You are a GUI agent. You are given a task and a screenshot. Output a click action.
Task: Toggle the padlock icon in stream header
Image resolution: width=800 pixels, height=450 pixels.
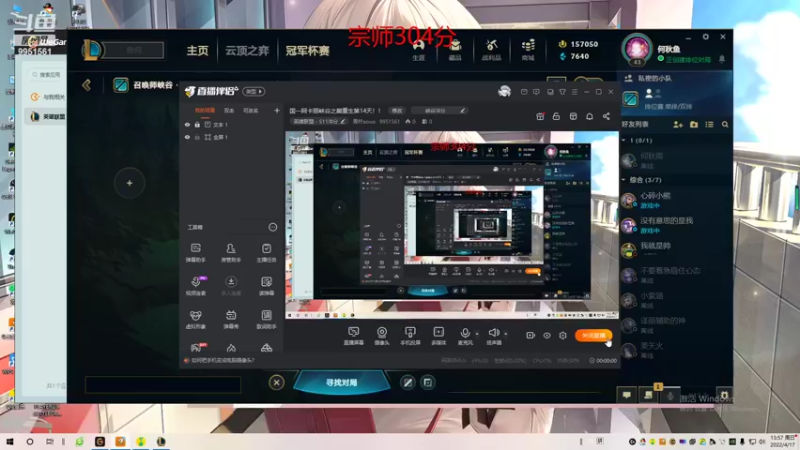click(x=556, y=116)
